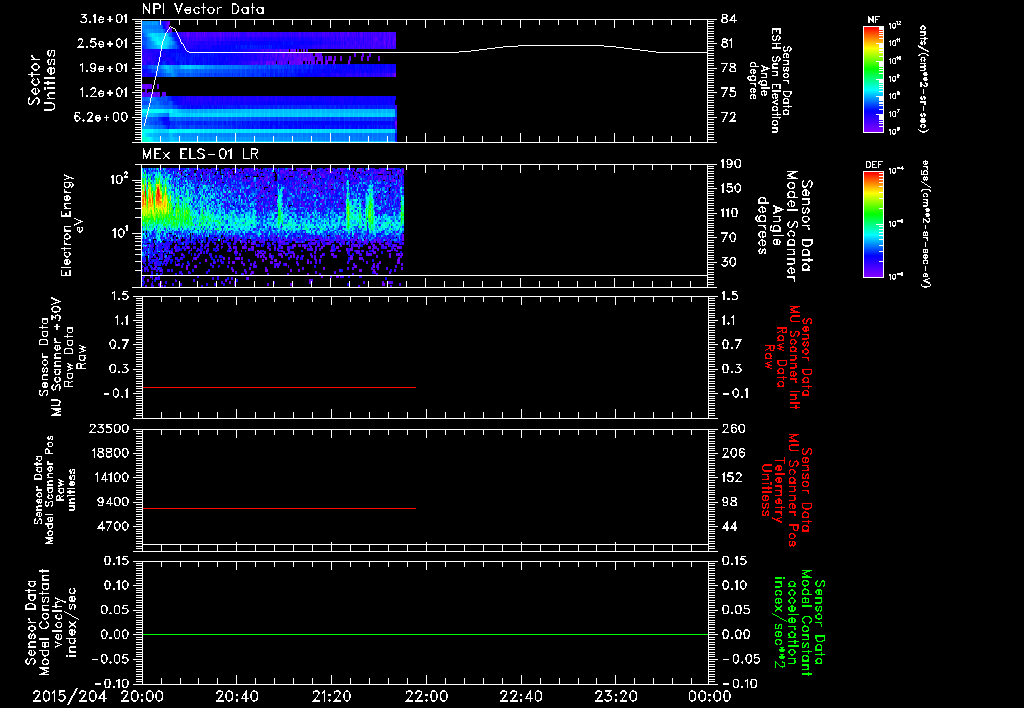Viewport: 1024px width, 708px height.
Task: Click the '1.2e+01' sector tick value
Action: pyautogui.click(x=103, y=93)
